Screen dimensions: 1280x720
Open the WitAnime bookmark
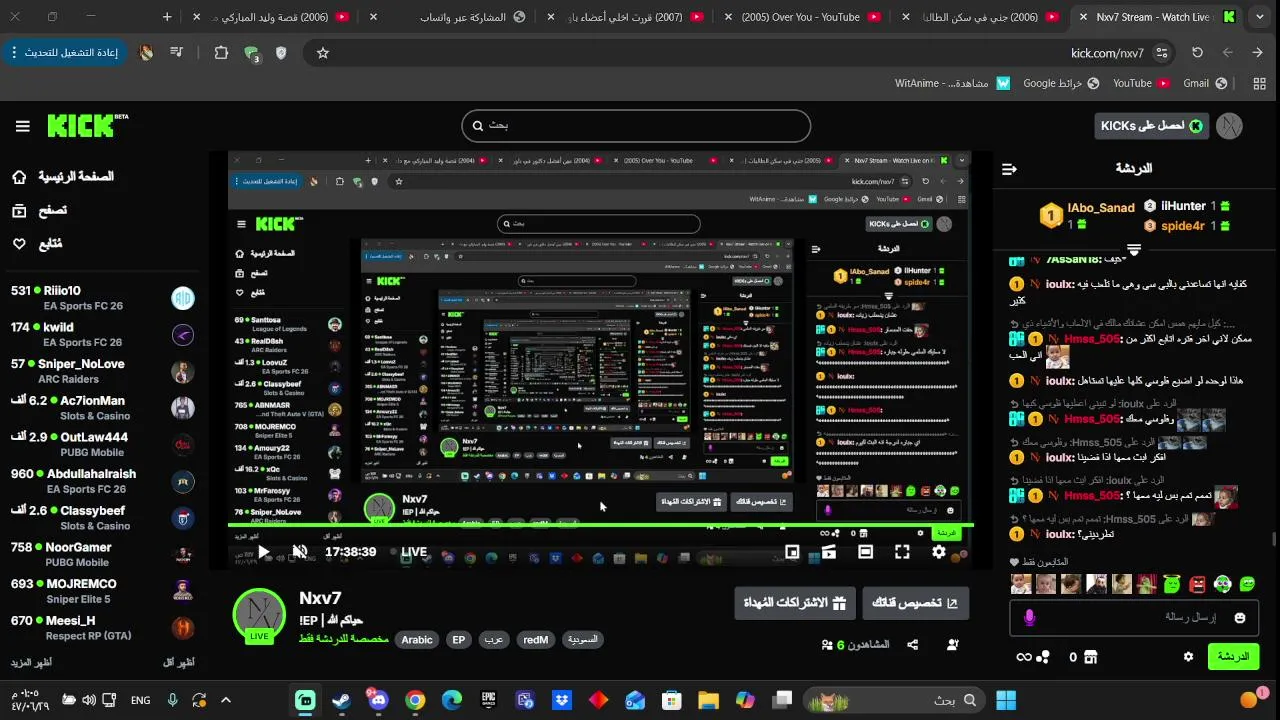click(953, 84)
